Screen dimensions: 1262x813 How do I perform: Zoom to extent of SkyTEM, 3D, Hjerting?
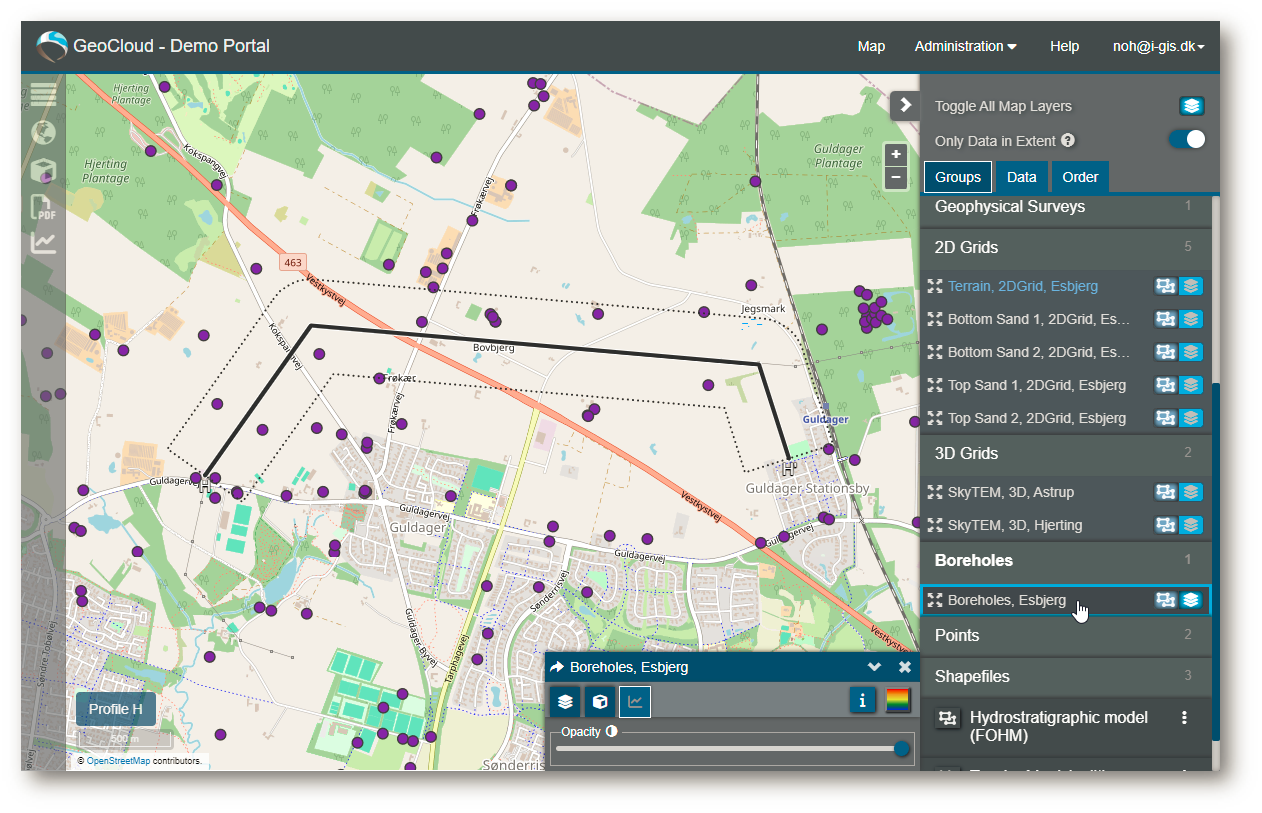(935, 525)
